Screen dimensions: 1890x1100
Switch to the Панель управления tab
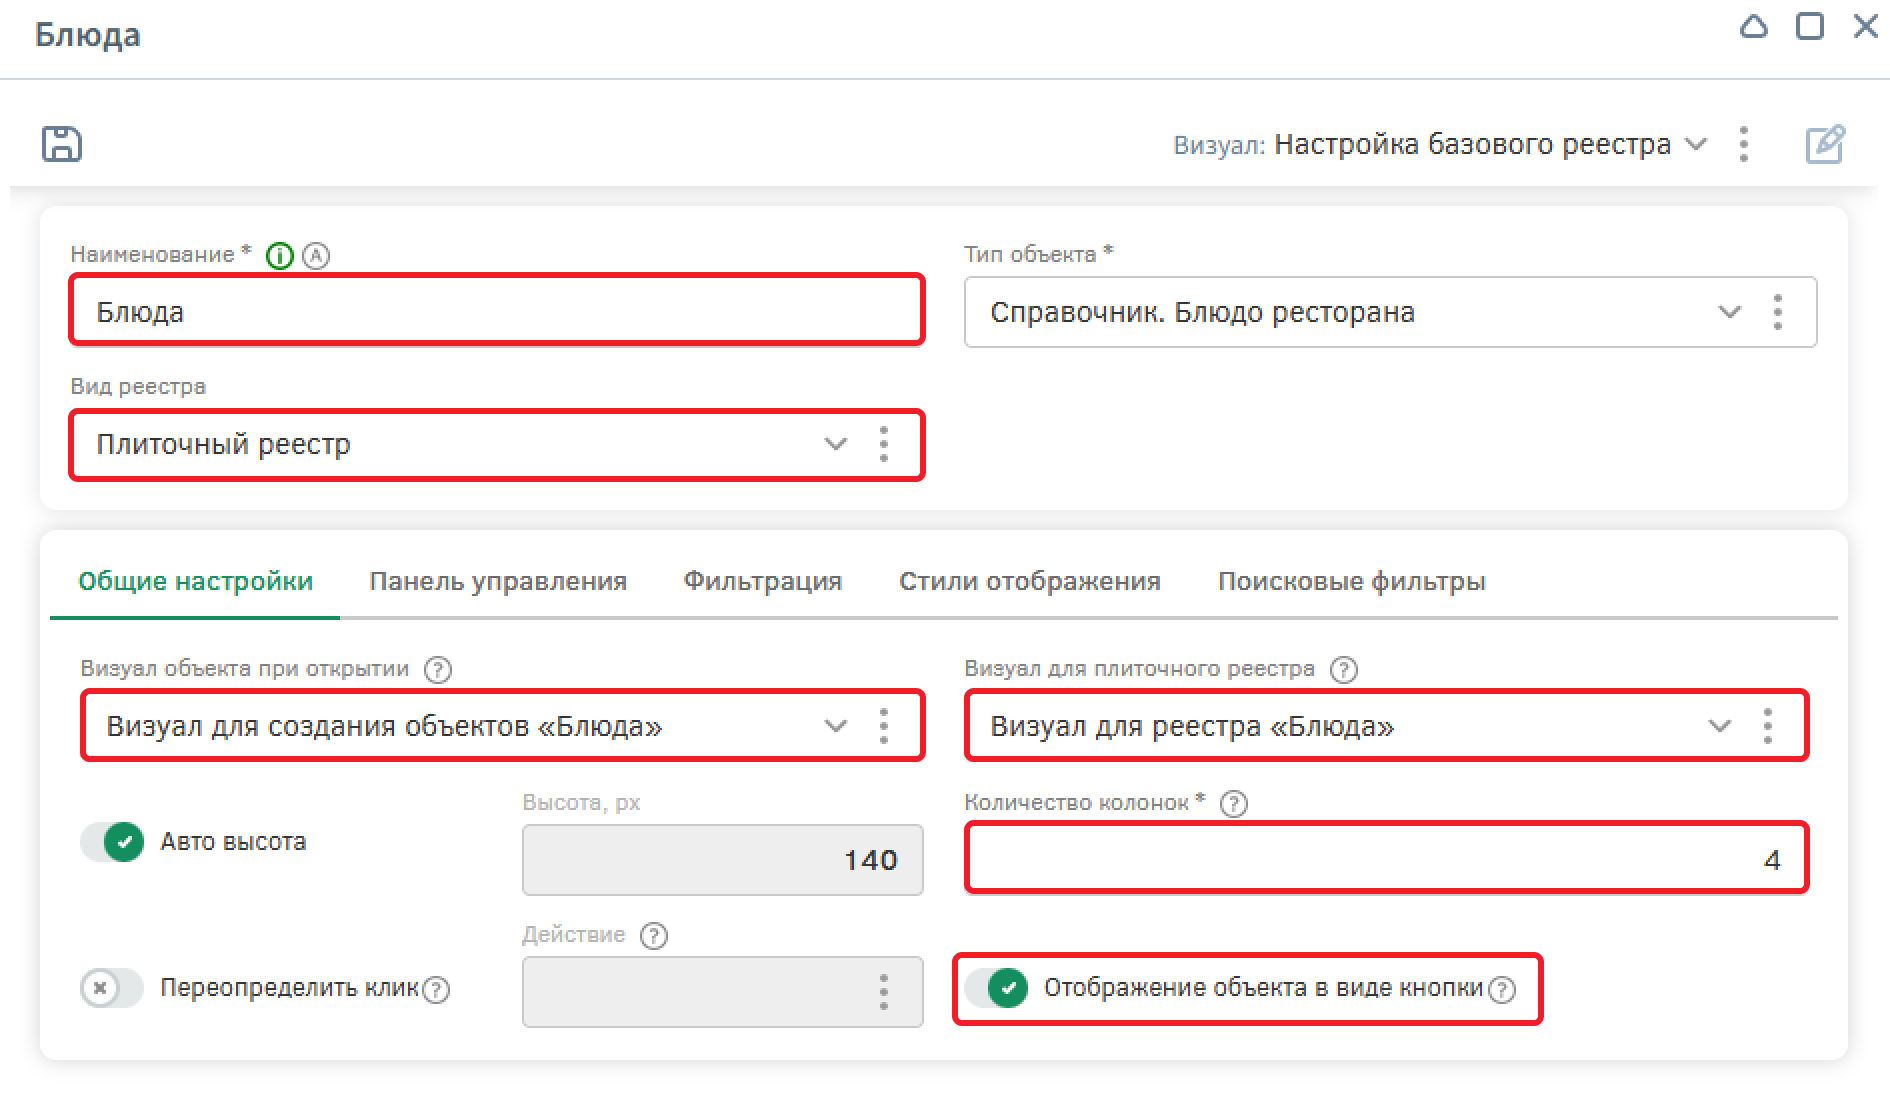[498, 581]
